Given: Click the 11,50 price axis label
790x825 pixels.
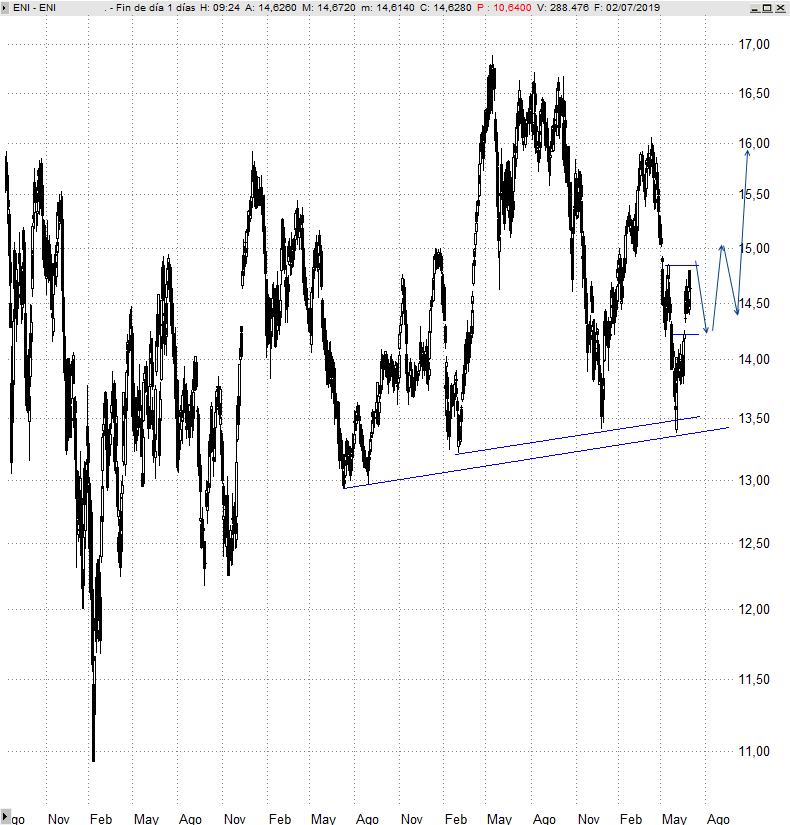Looking at the screenshot, I should pyautogui.click(x=754, y=680).
